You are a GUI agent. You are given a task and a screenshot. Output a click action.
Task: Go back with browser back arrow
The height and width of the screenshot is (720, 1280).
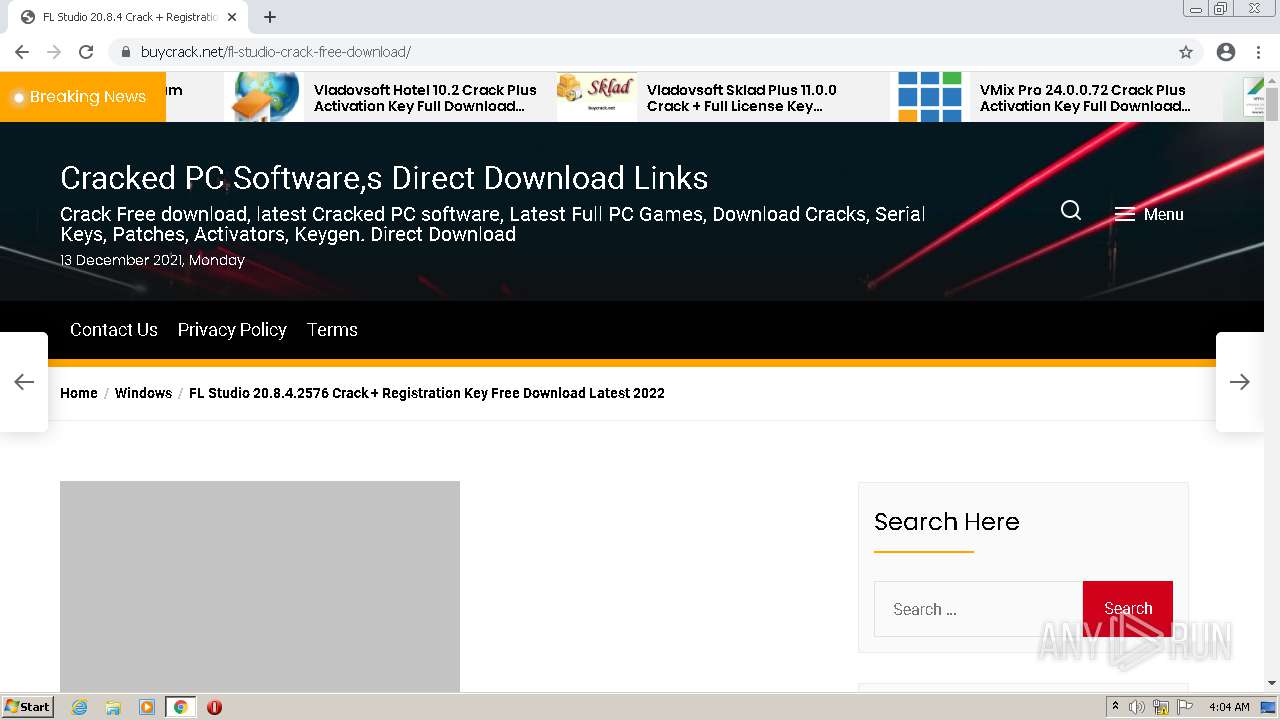22,52
